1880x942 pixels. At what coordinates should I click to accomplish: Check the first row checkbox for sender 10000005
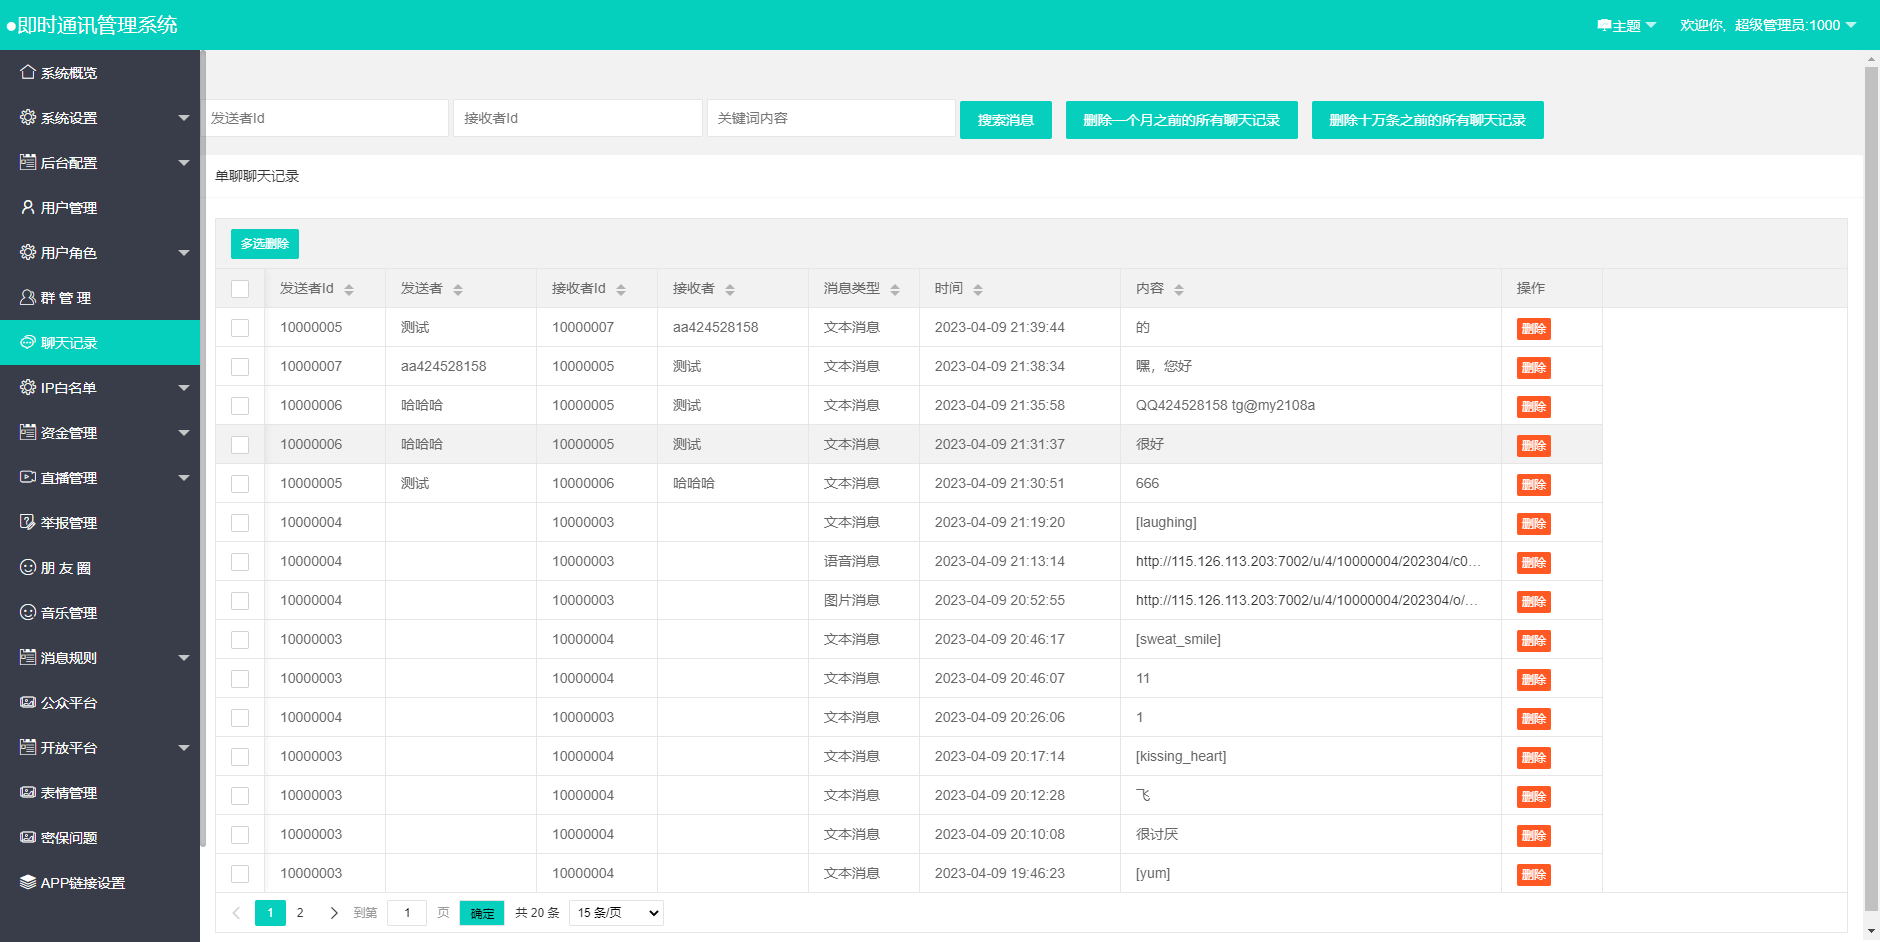coord(240,327)
